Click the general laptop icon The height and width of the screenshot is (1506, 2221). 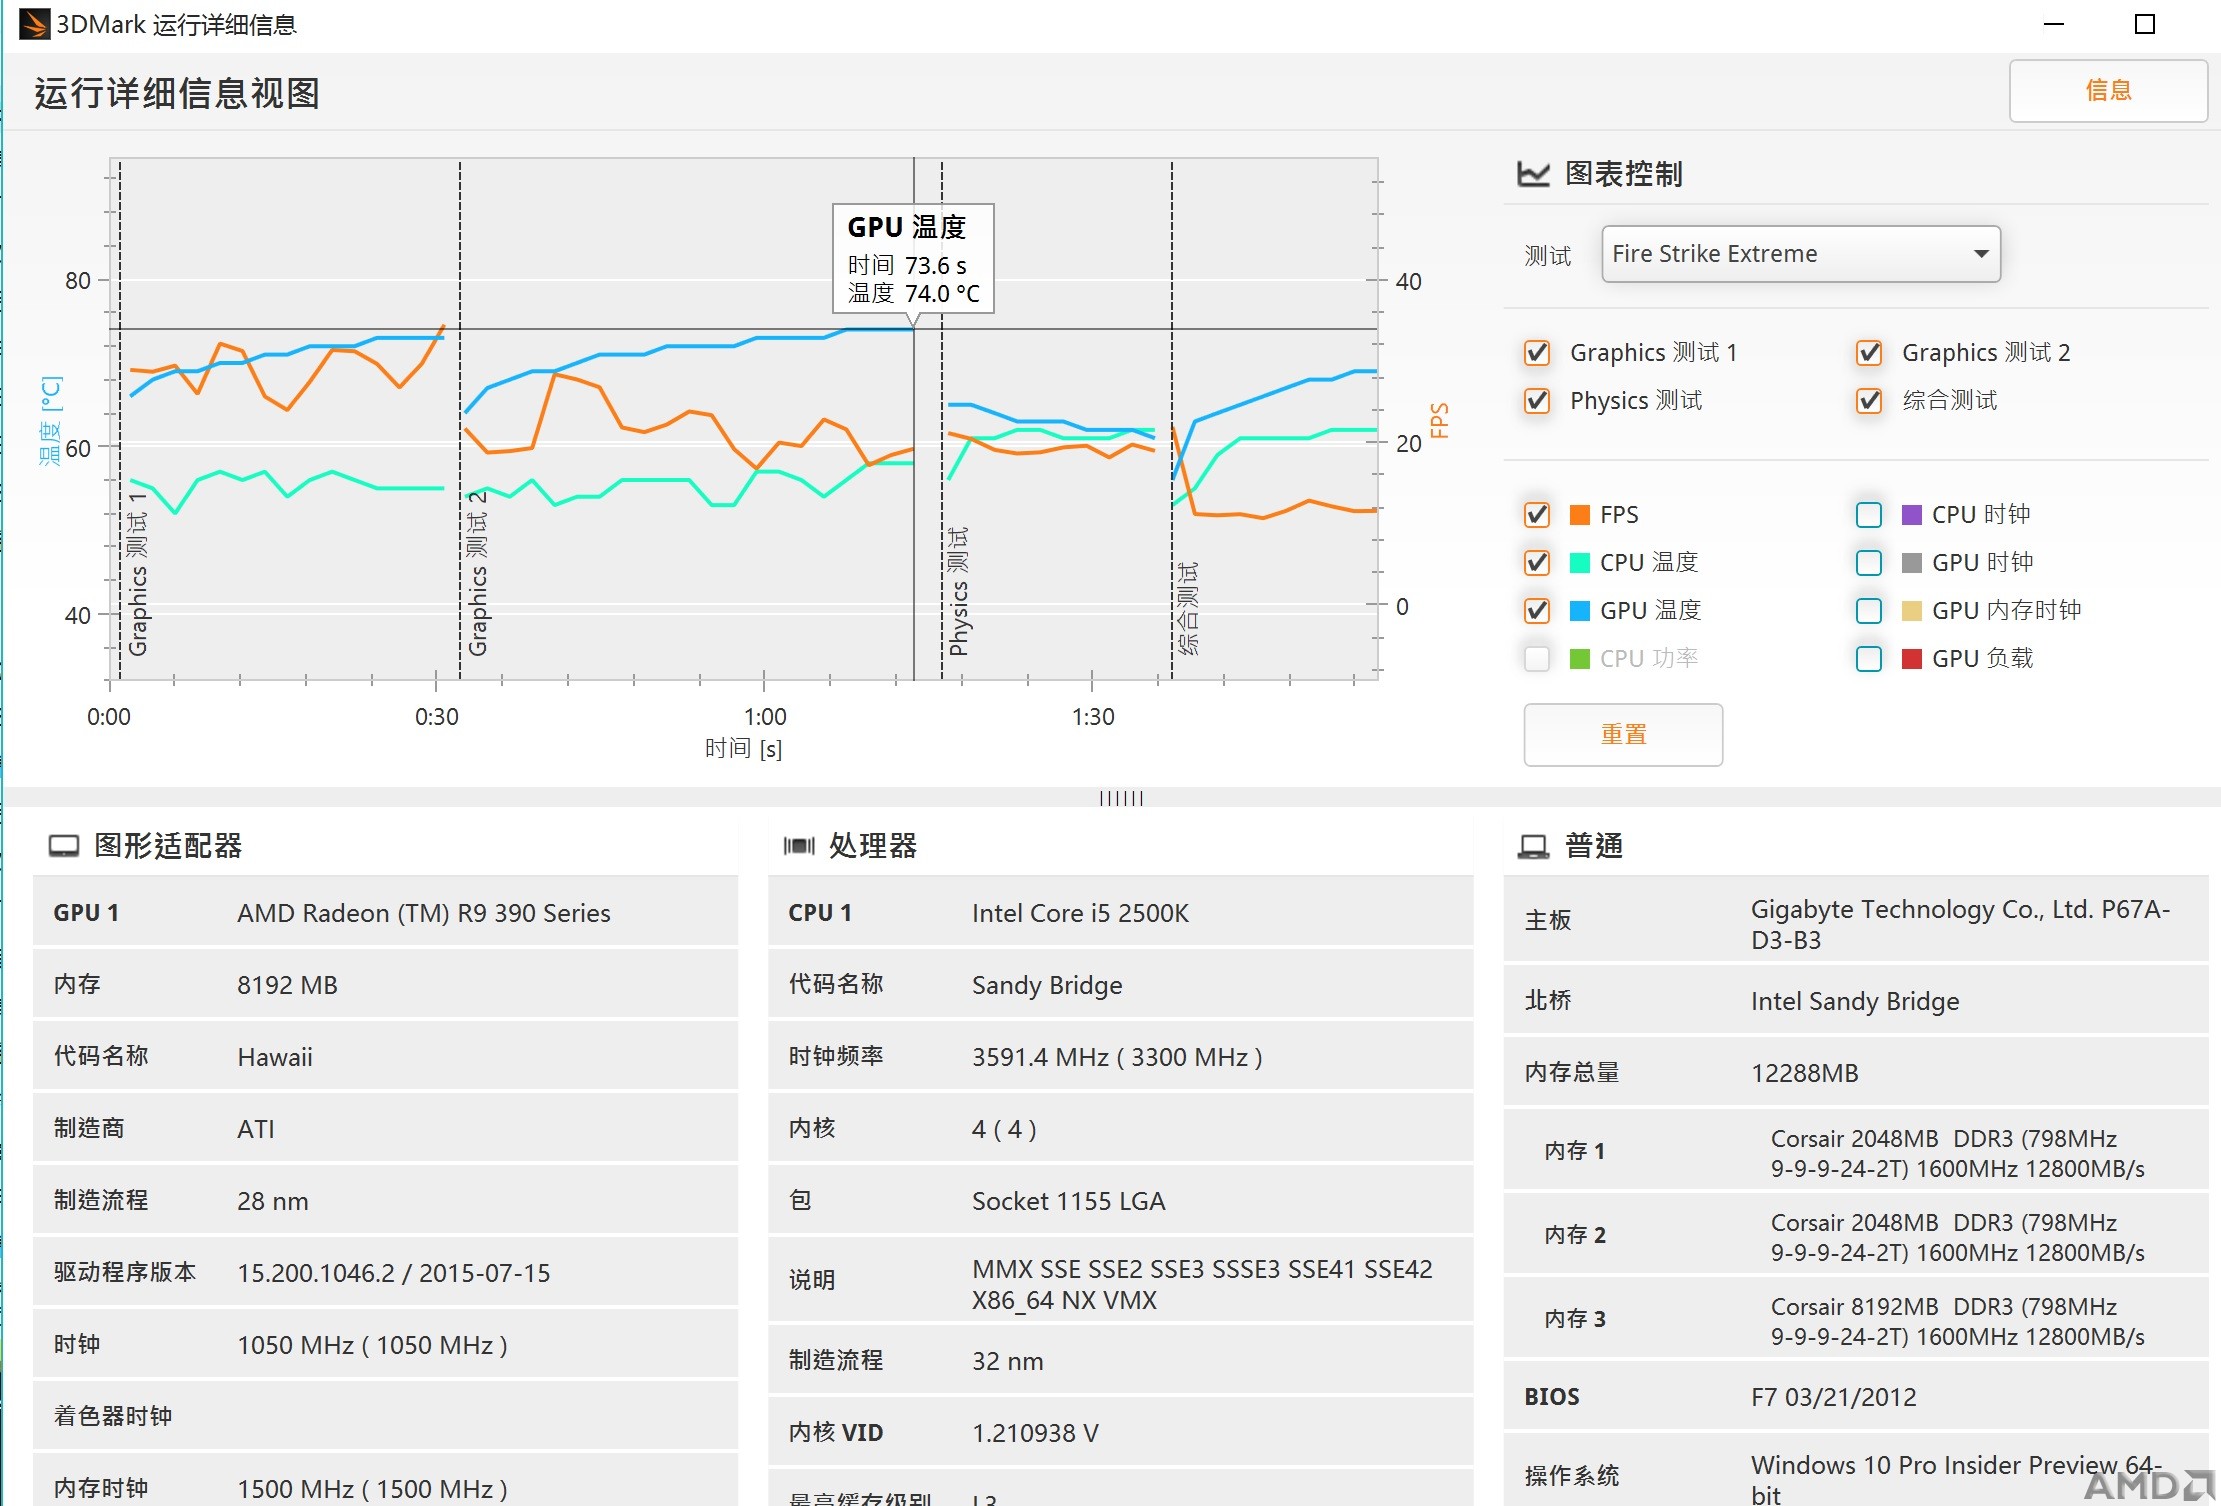tap(1533, 846)
